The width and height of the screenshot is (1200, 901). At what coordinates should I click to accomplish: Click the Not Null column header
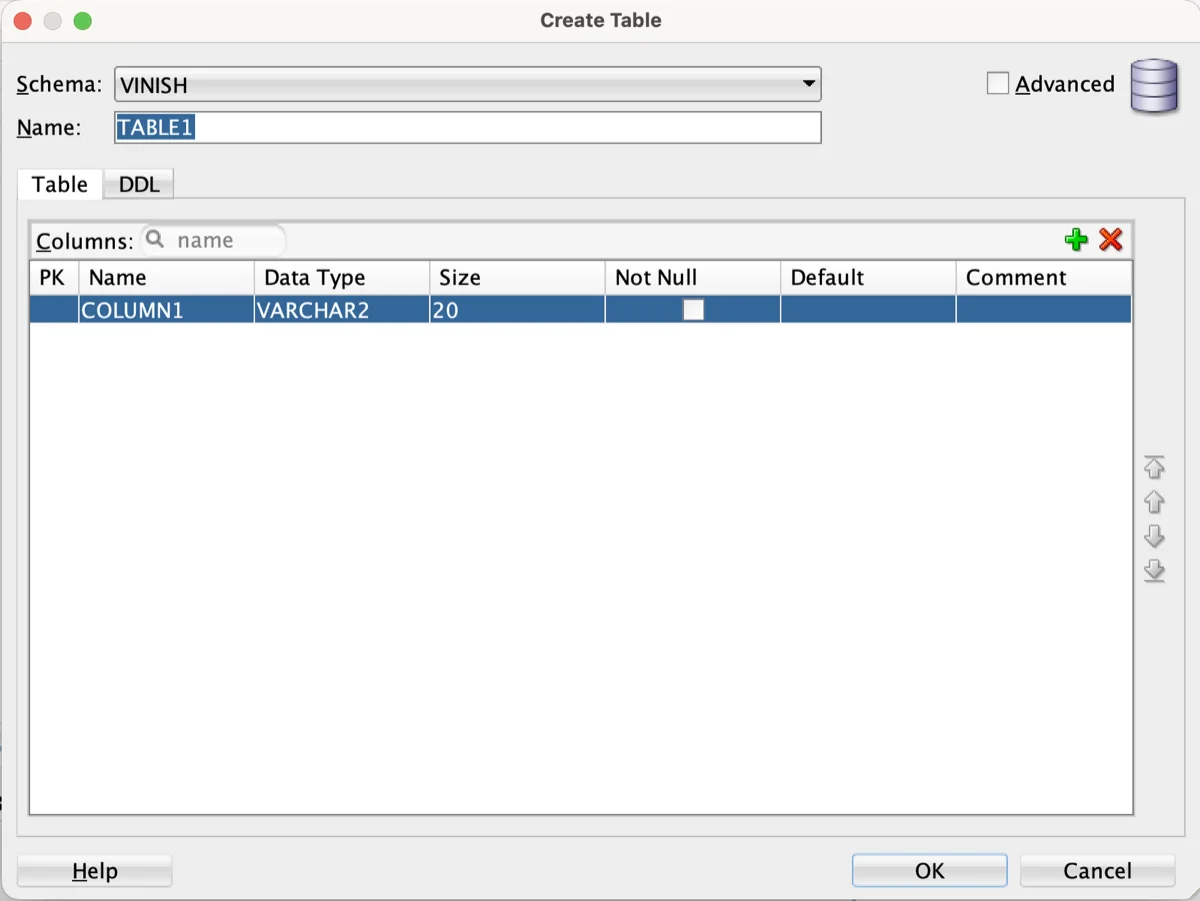click(x=693, y=278)
